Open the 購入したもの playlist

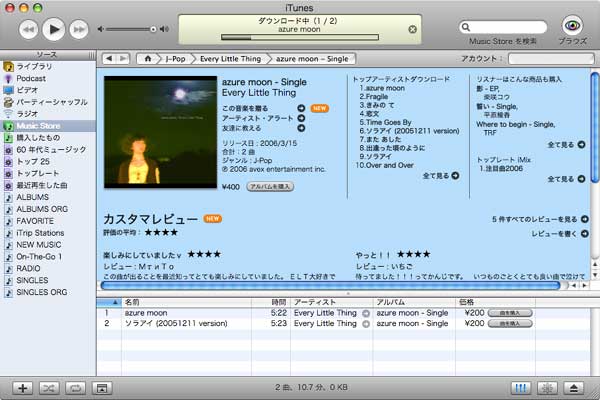(x=48, y=137)
